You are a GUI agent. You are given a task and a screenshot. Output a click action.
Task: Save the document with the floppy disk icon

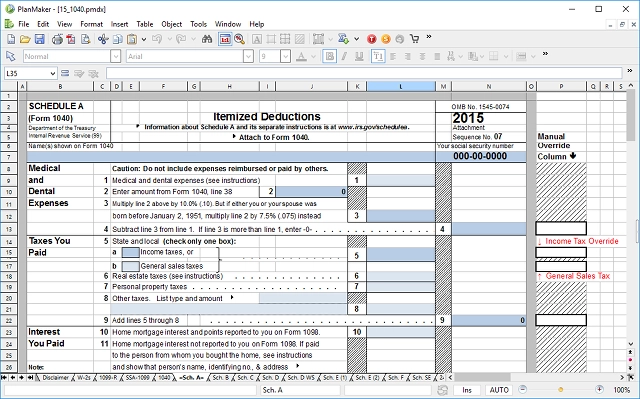point(39,39)
